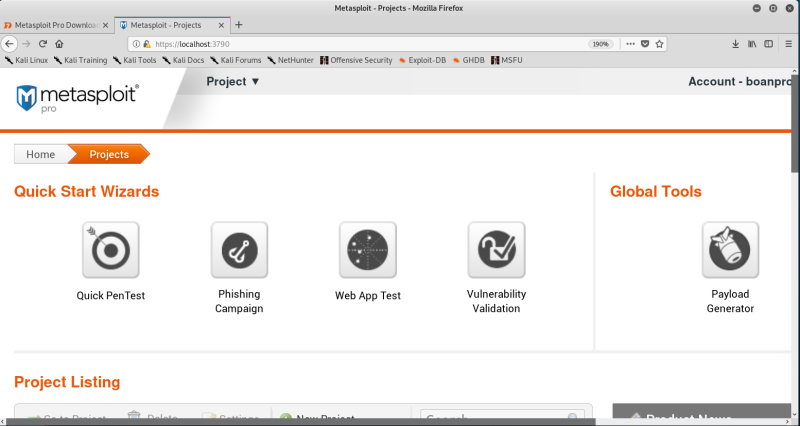Go back using Firefox back arrow
Viewport: 800px width, 426px height.
coord(9,44)
